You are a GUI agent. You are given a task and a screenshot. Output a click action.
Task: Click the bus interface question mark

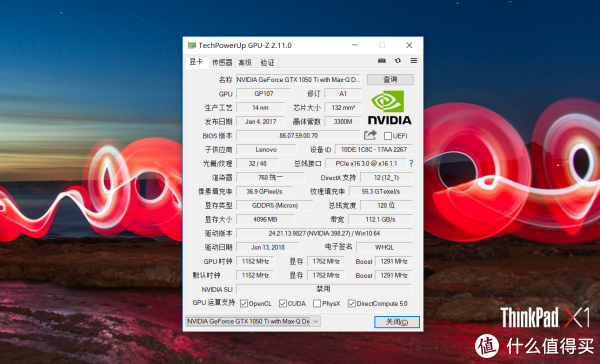point(411,163)
